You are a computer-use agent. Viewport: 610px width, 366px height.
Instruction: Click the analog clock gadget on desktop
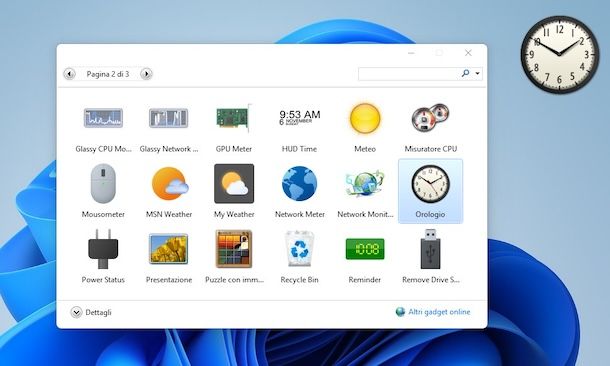coord(560,54)
